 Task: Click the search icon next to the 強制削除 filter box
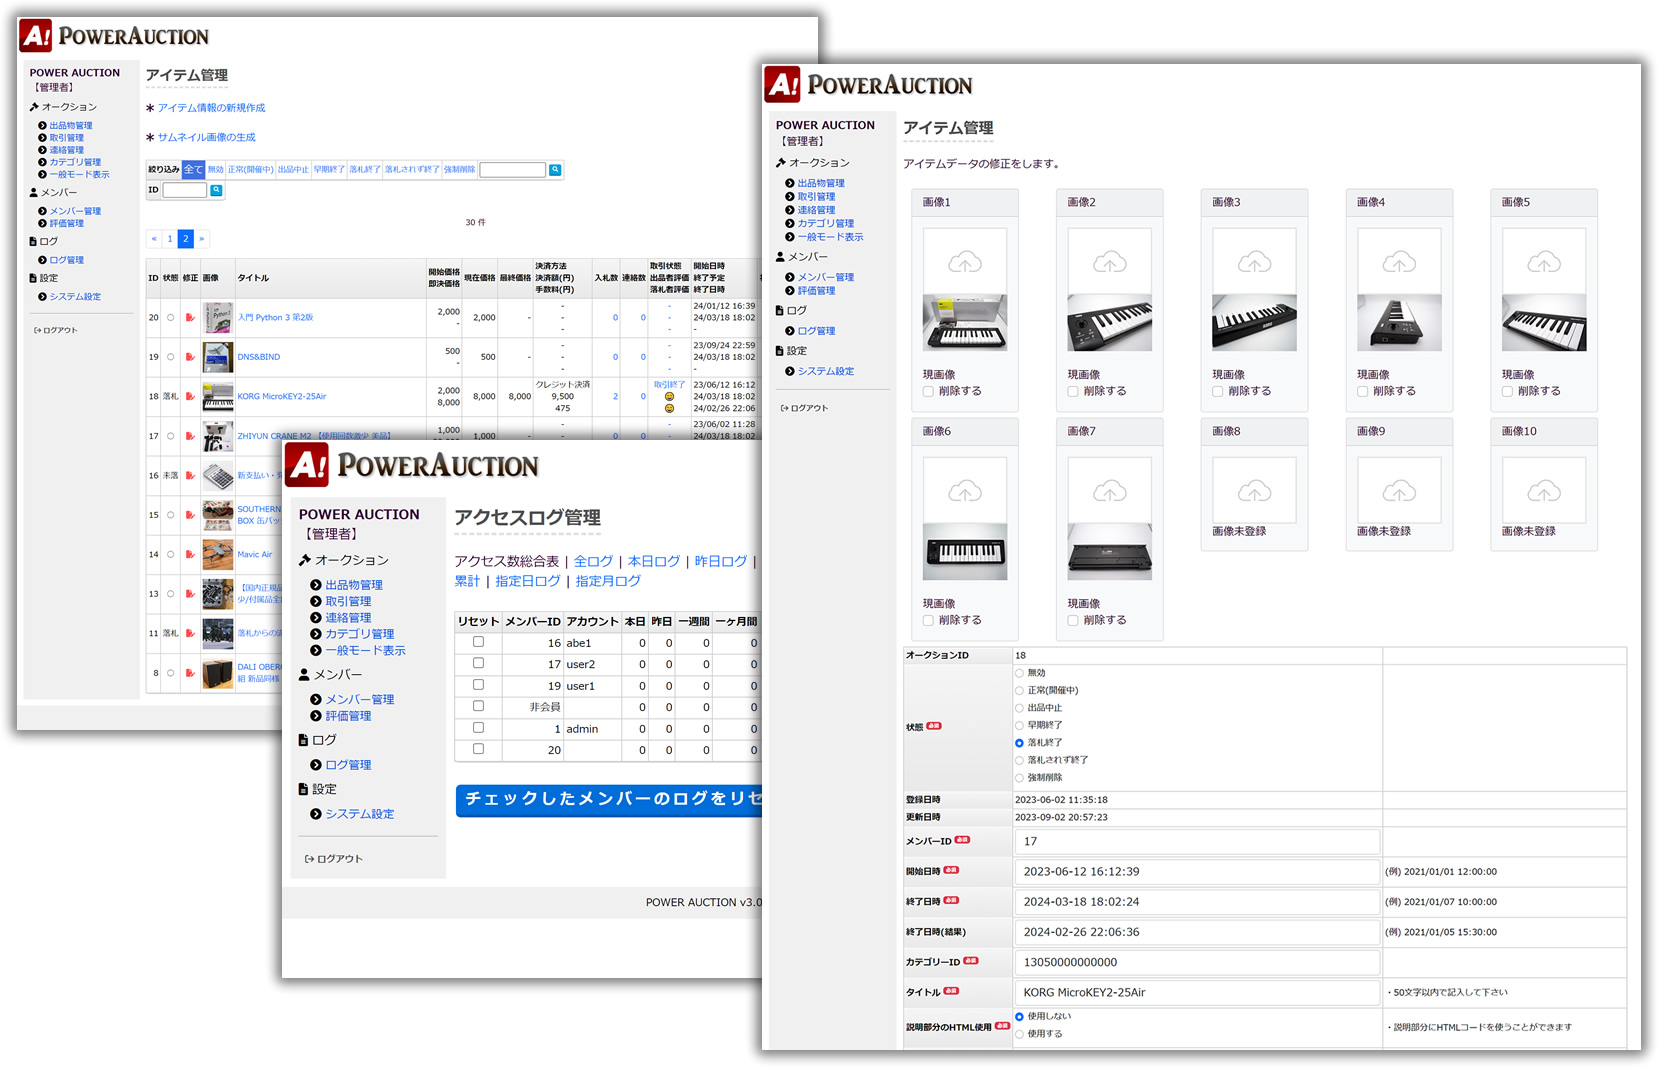pos(555,170)
